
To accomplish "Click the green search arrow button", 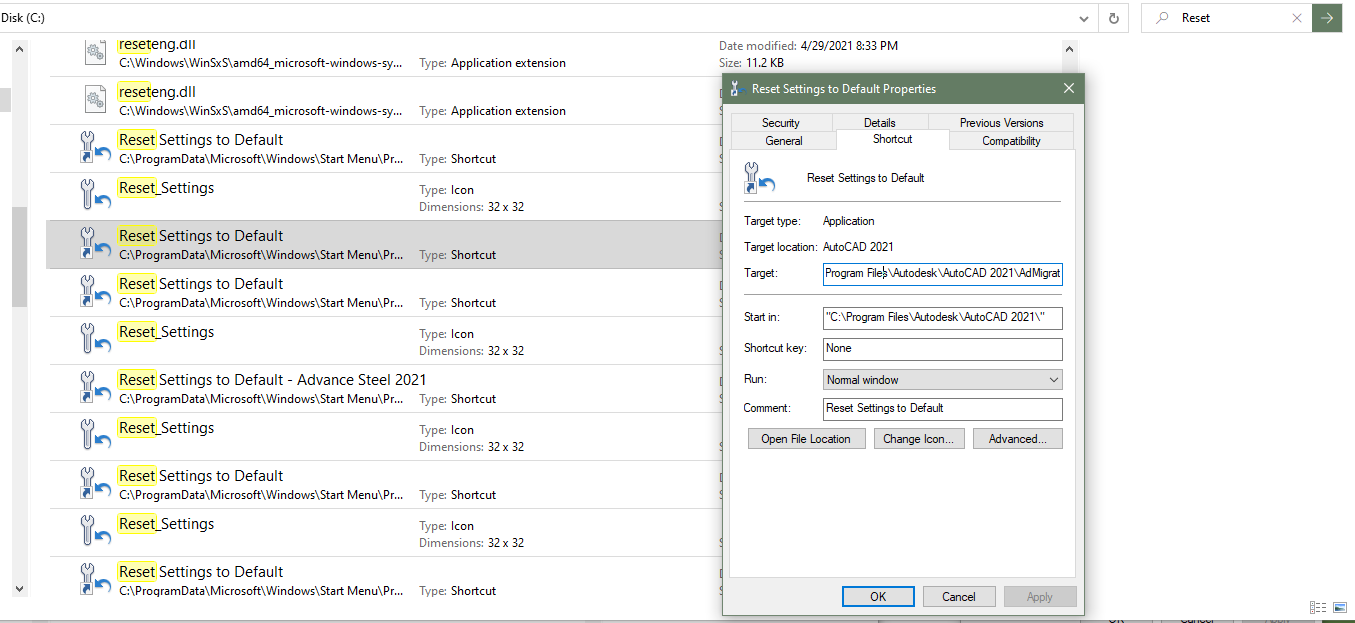I will point(1327,17).
